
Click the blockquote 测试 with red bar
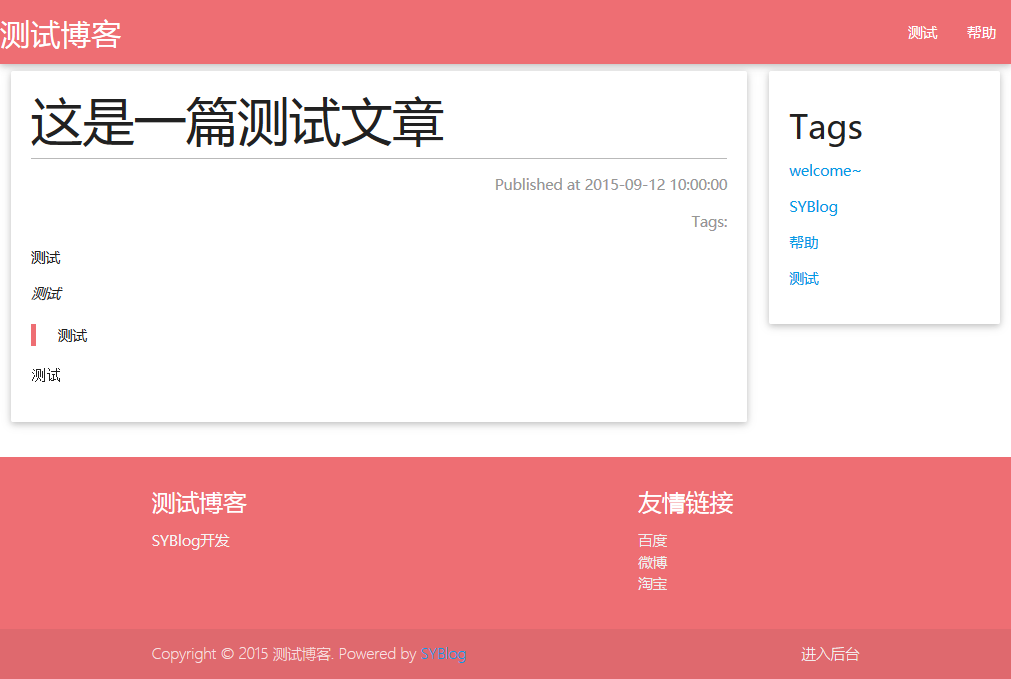[x=72, y=336]
